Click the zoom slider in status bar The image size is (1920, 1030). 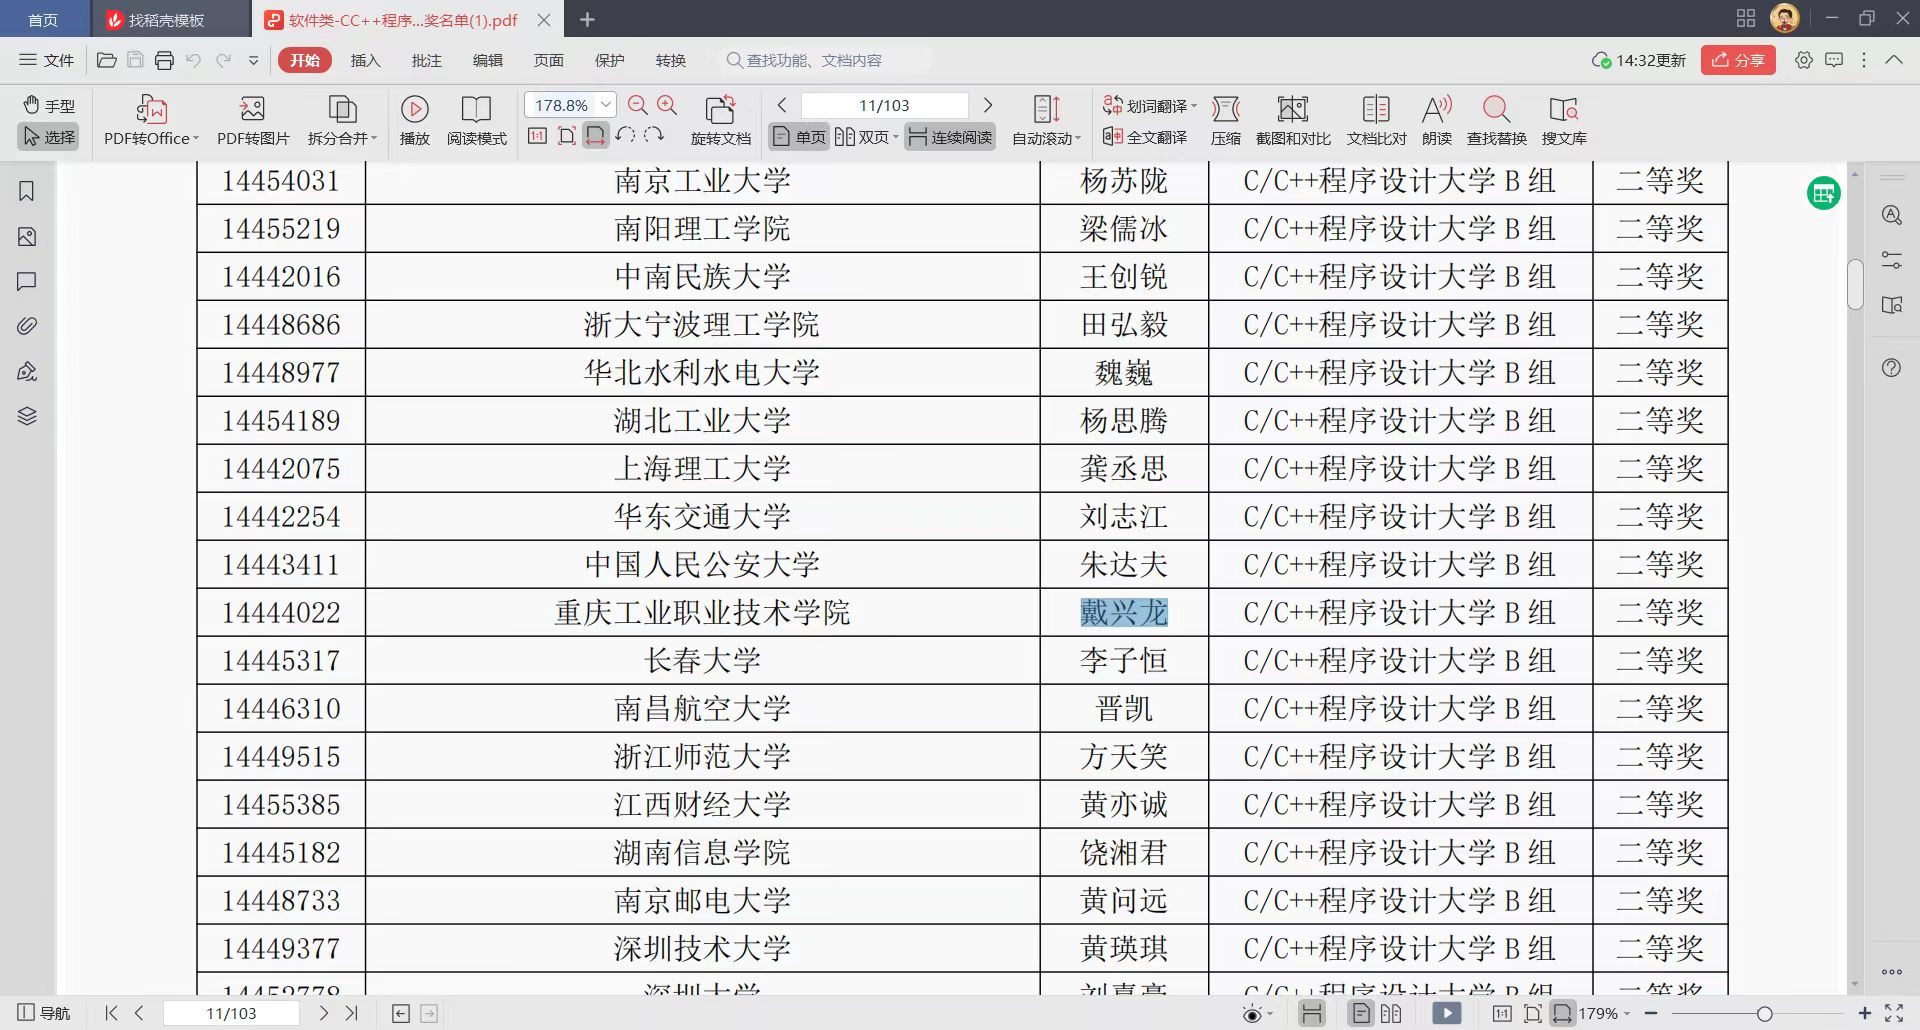(x=1764, y=1014)
